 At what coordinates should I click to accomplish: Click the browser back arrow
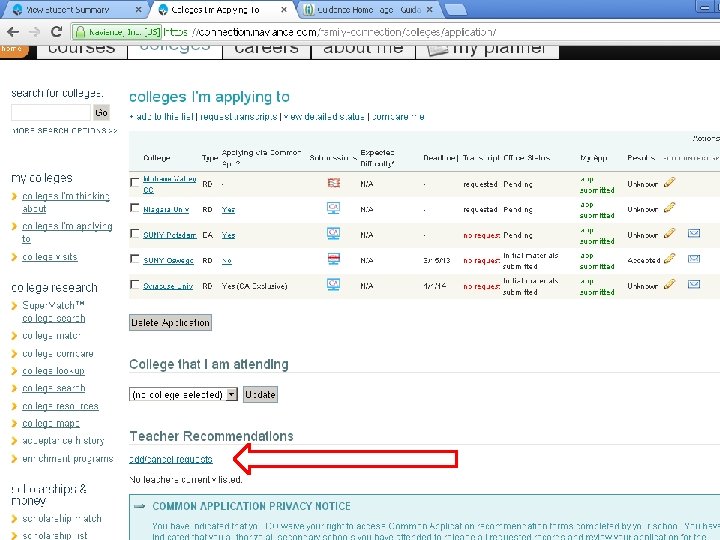pyautogui.click(x=13, y=32)
